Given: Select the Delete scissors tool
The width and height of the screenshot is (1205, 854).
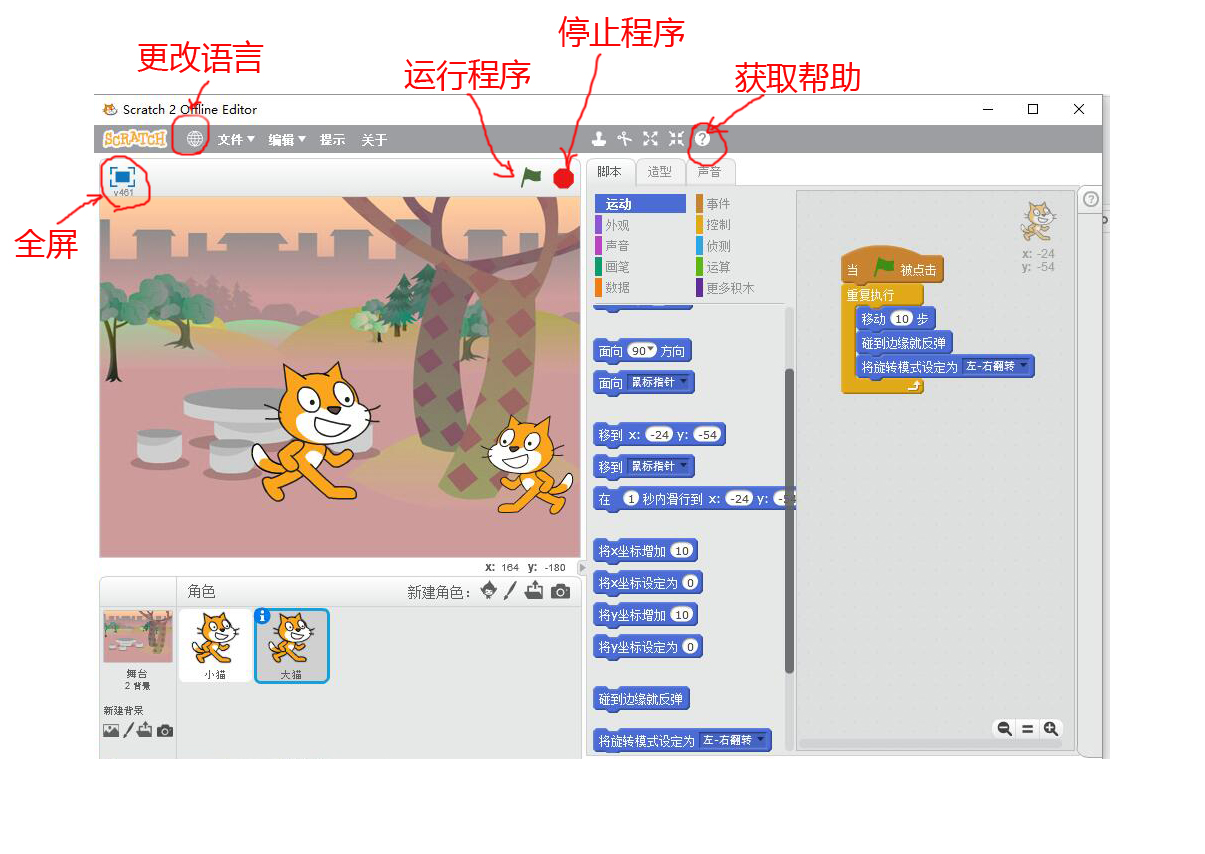Looking at the screenshot, I should pyautogui.click(x=625, y=139).
